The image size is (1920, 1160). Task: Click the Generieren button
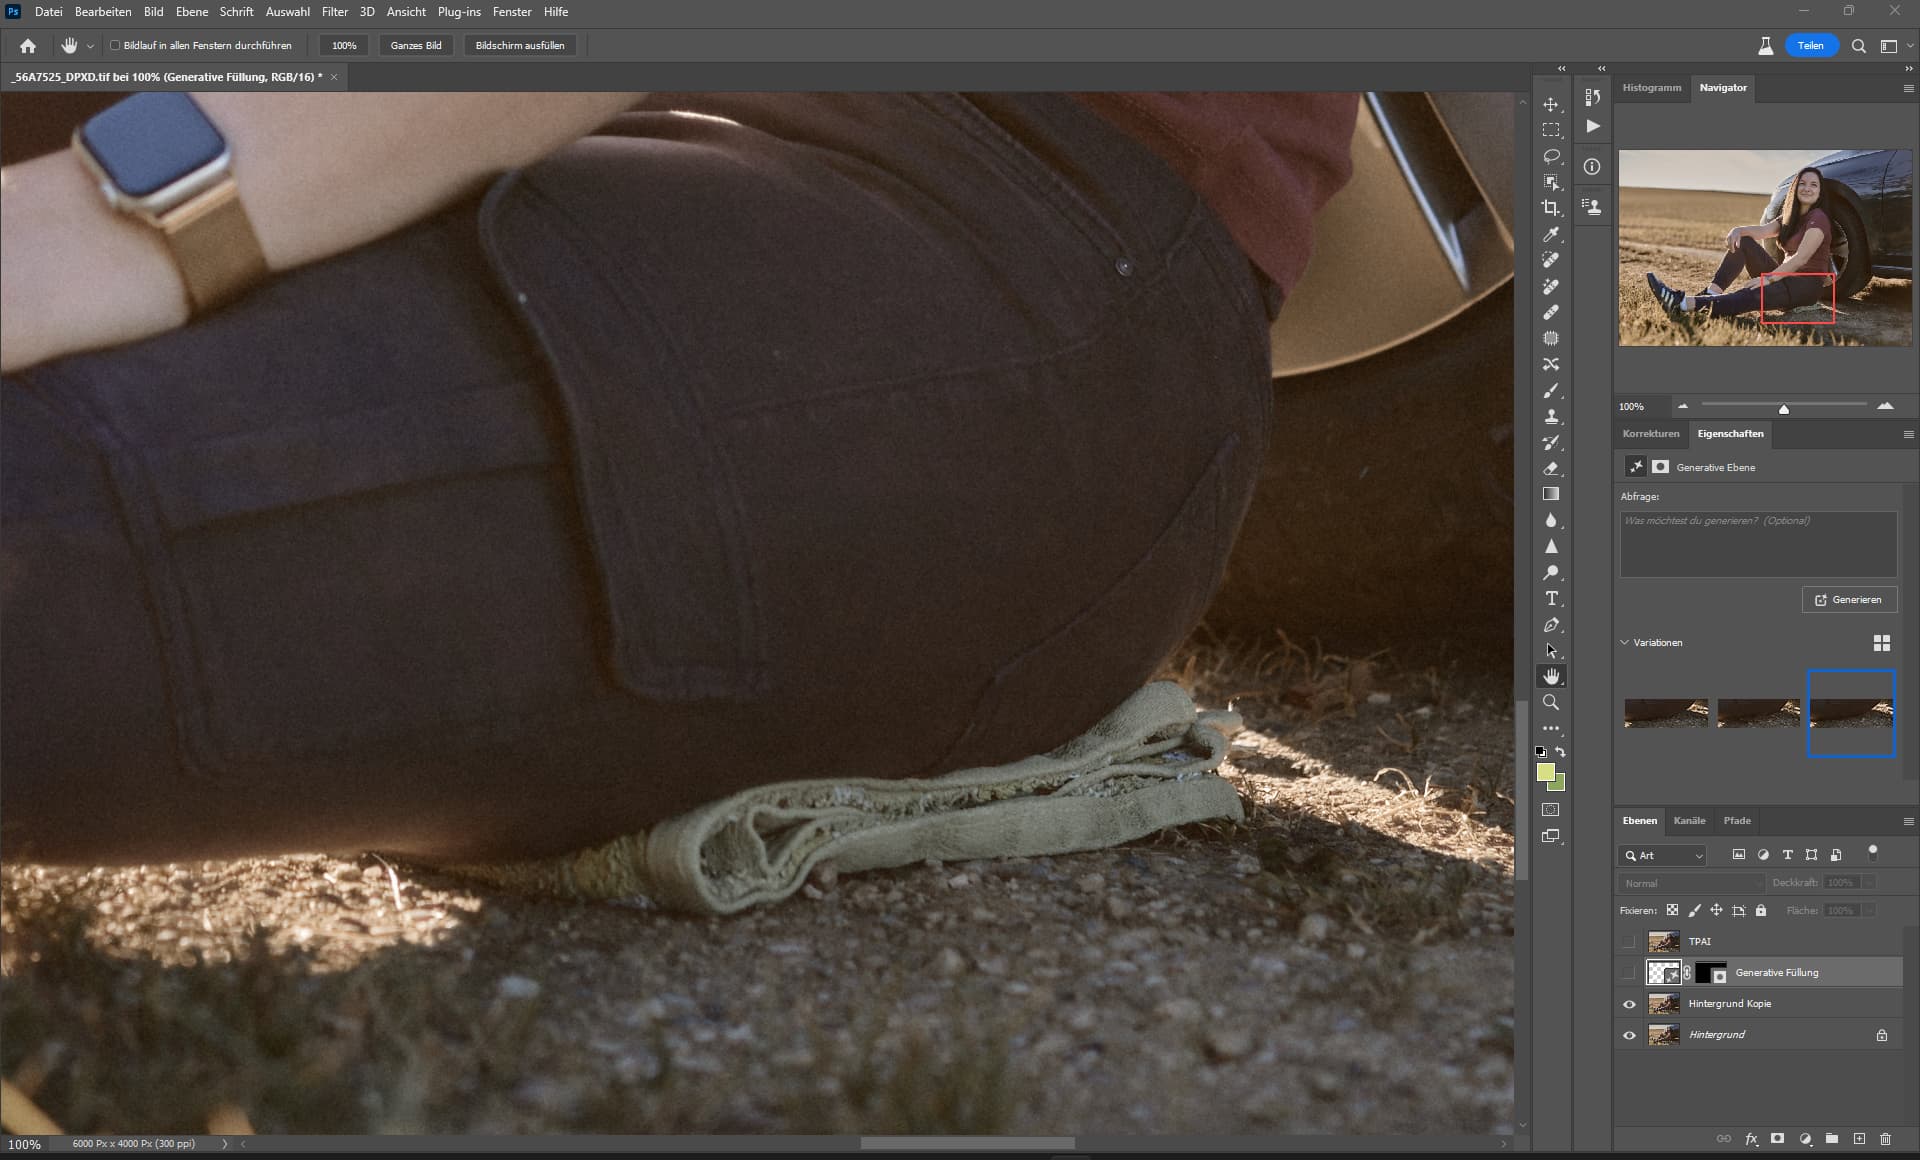pyautogui.click(x=1848, y=600)
